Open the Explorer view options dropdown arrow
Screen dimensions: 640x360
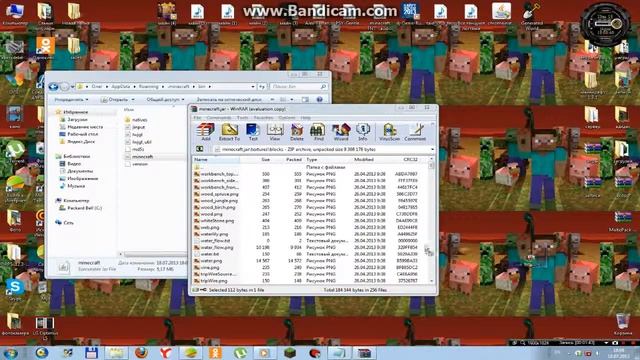(x=291, y=100)
